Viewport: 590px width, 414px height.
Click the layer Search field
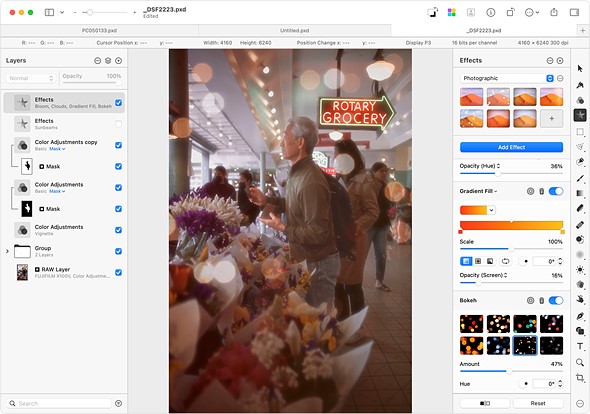pos(60,403)
